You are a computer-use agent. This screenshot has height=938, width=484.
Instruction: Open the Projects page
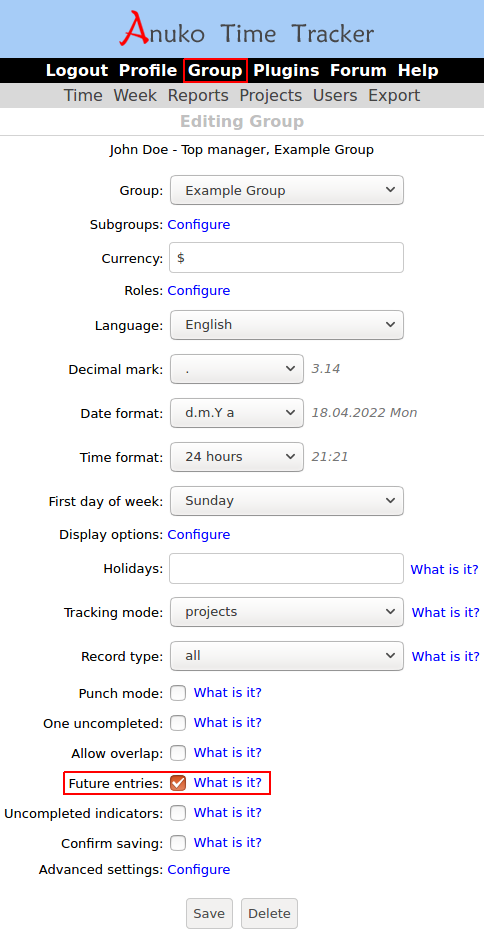point(270,96)
